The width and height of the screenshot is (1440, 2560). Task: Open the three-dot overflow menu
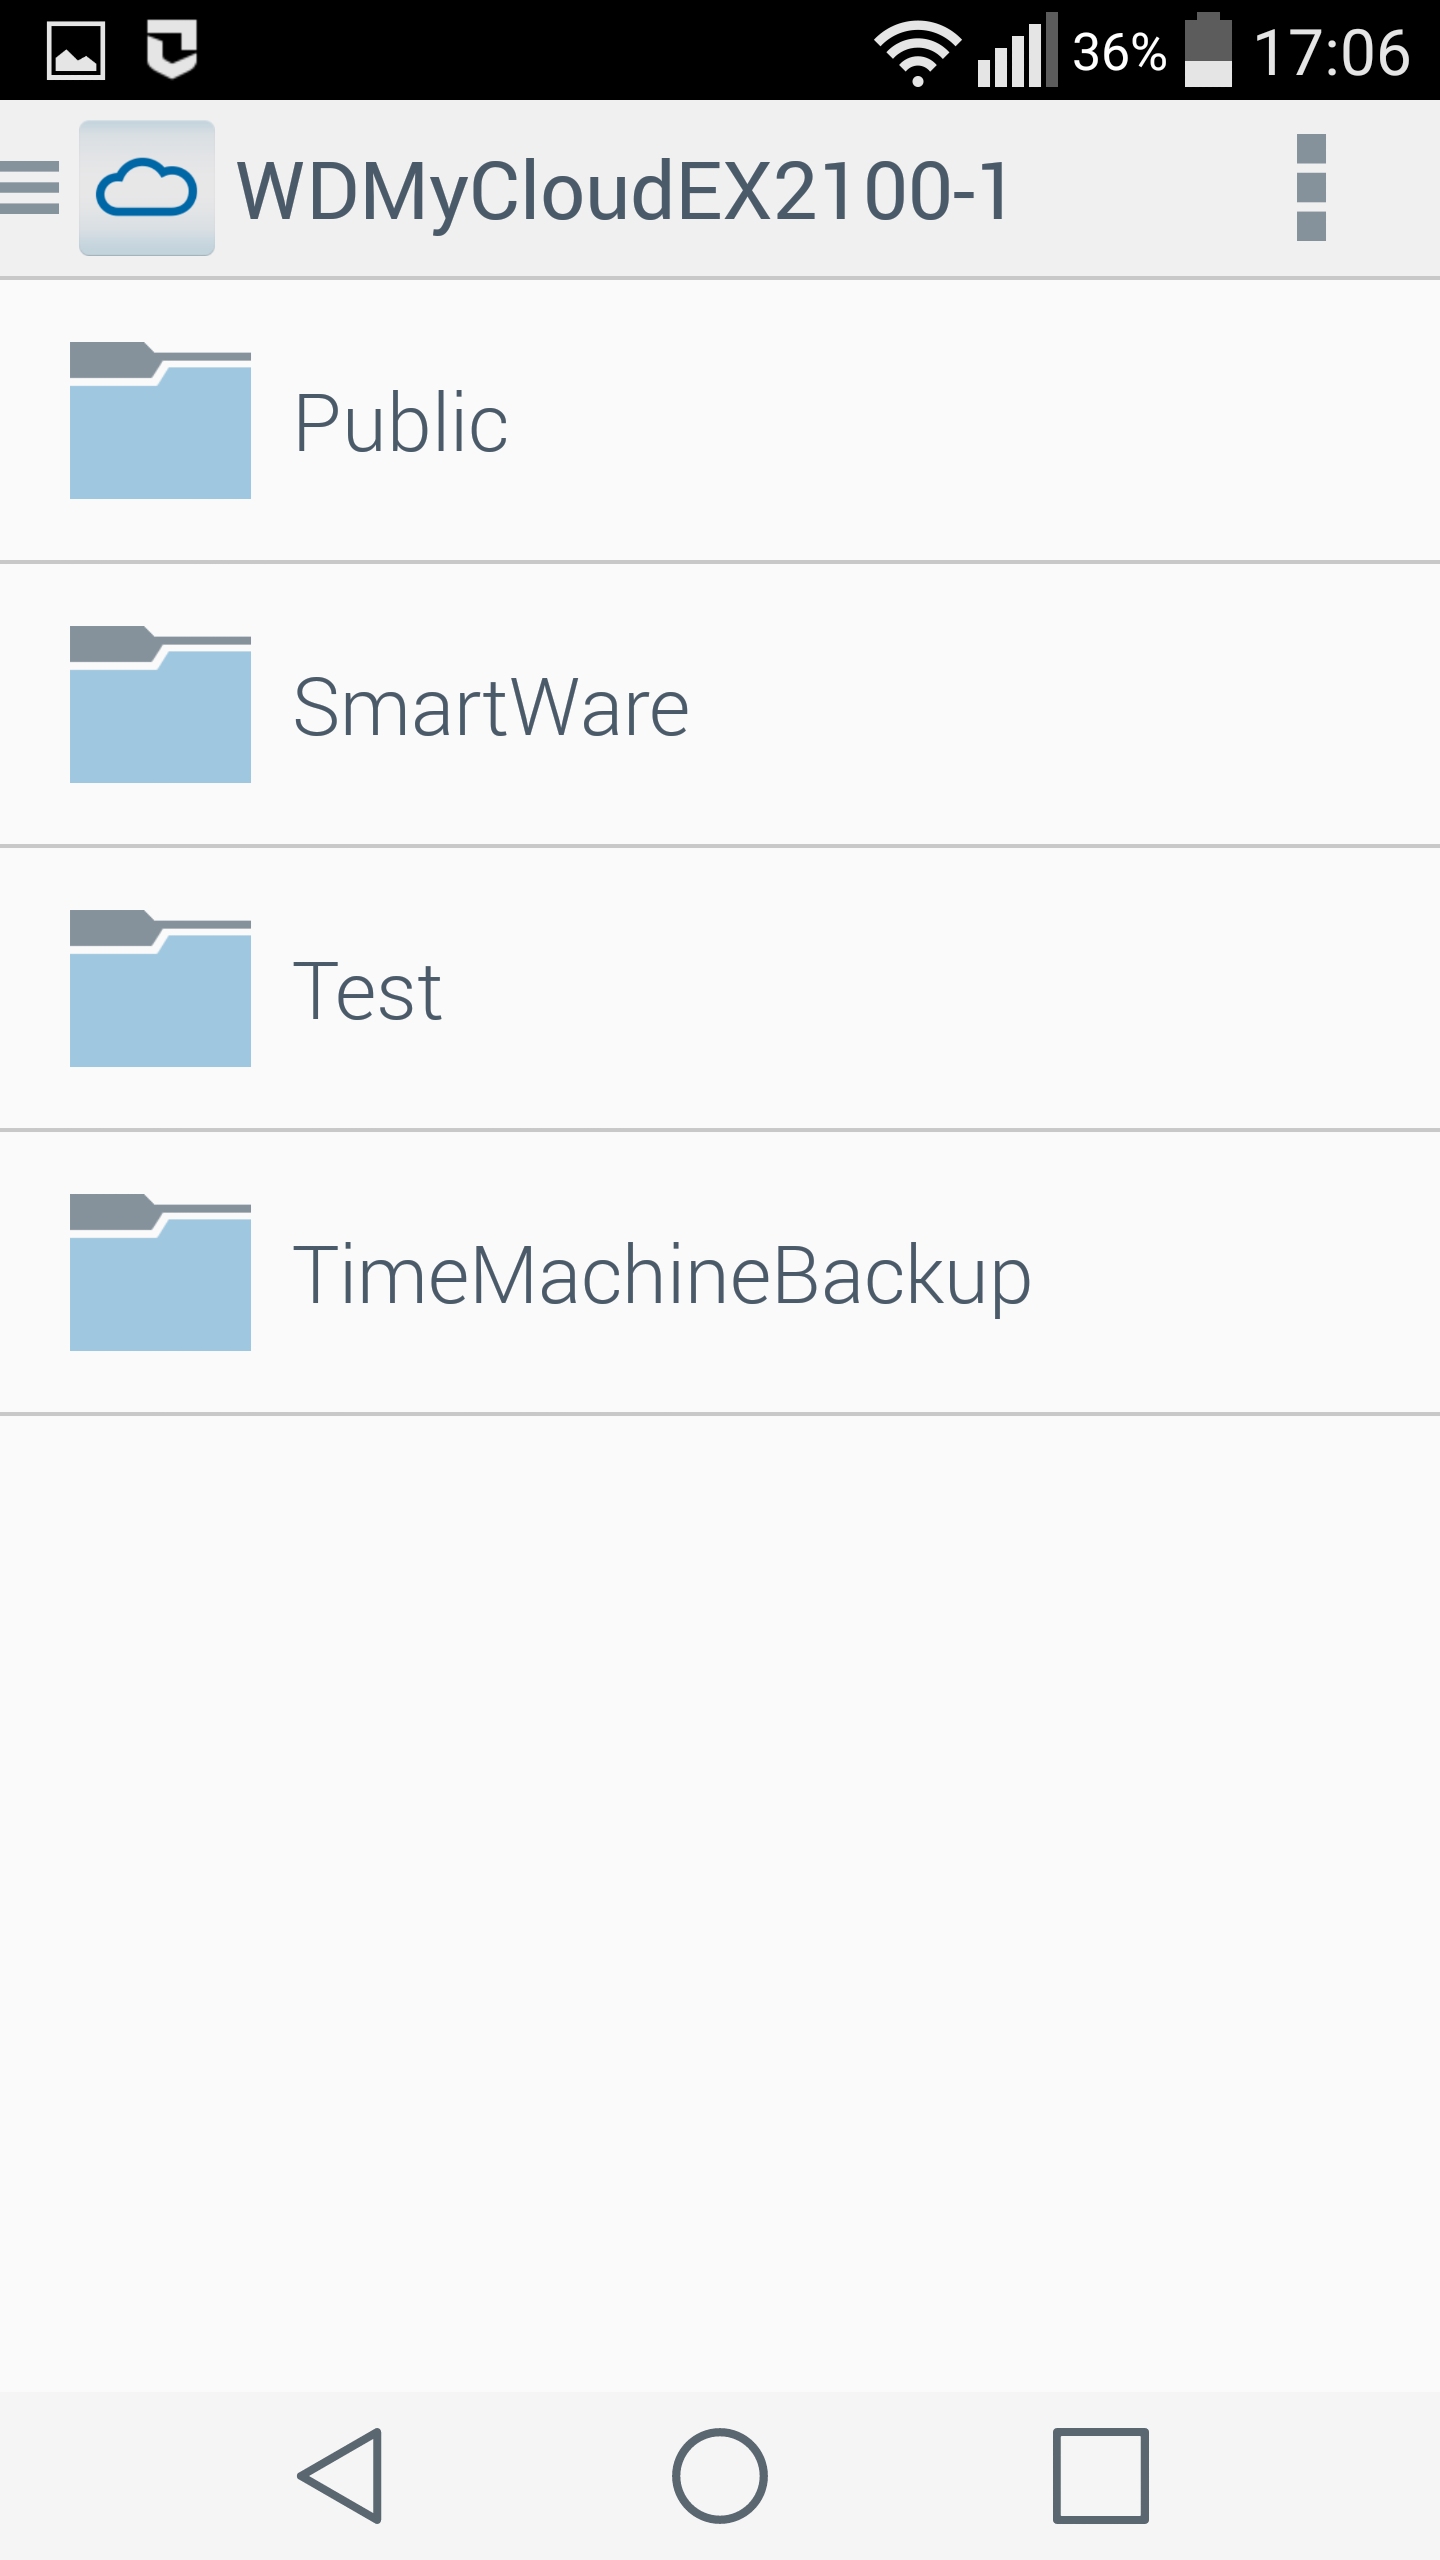(1311, 188)
